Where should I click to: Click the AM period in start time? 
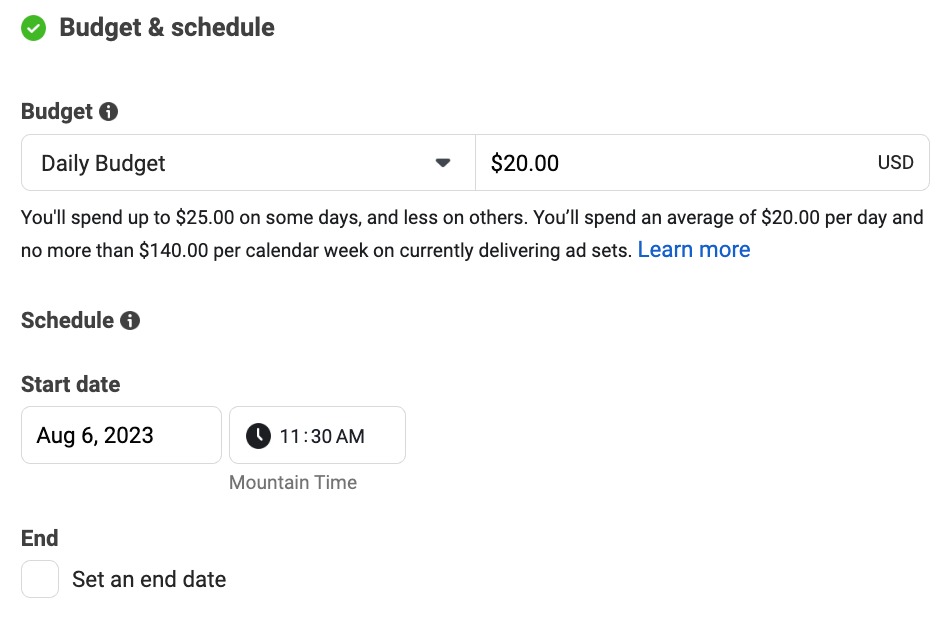351,436
